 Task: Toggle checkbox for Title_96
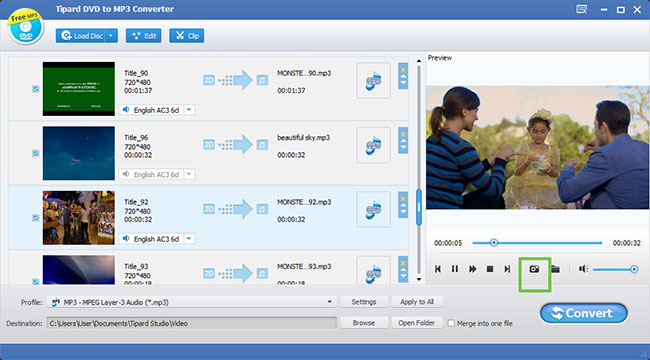click(36, 153)
